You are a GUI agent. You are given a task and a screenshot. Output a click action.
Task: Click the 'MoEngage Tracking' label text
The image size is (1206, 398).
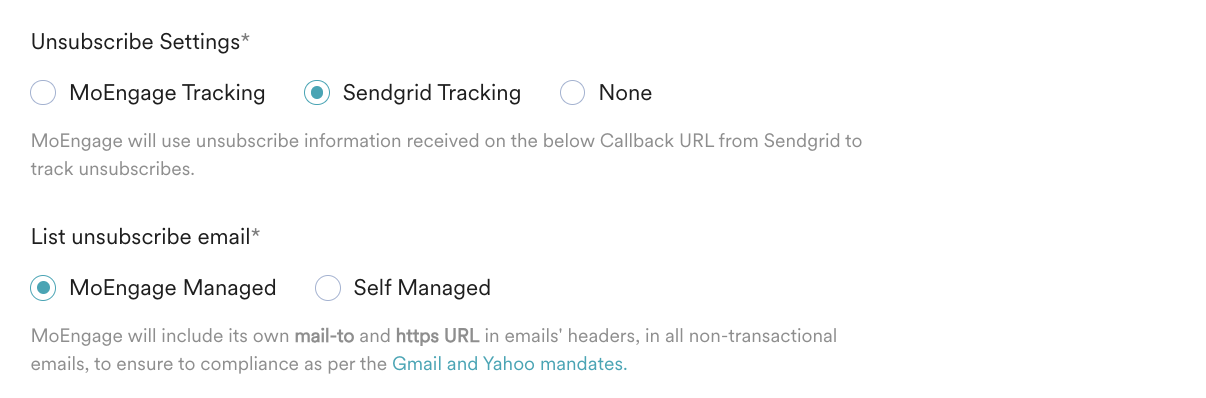click(167, 93)
